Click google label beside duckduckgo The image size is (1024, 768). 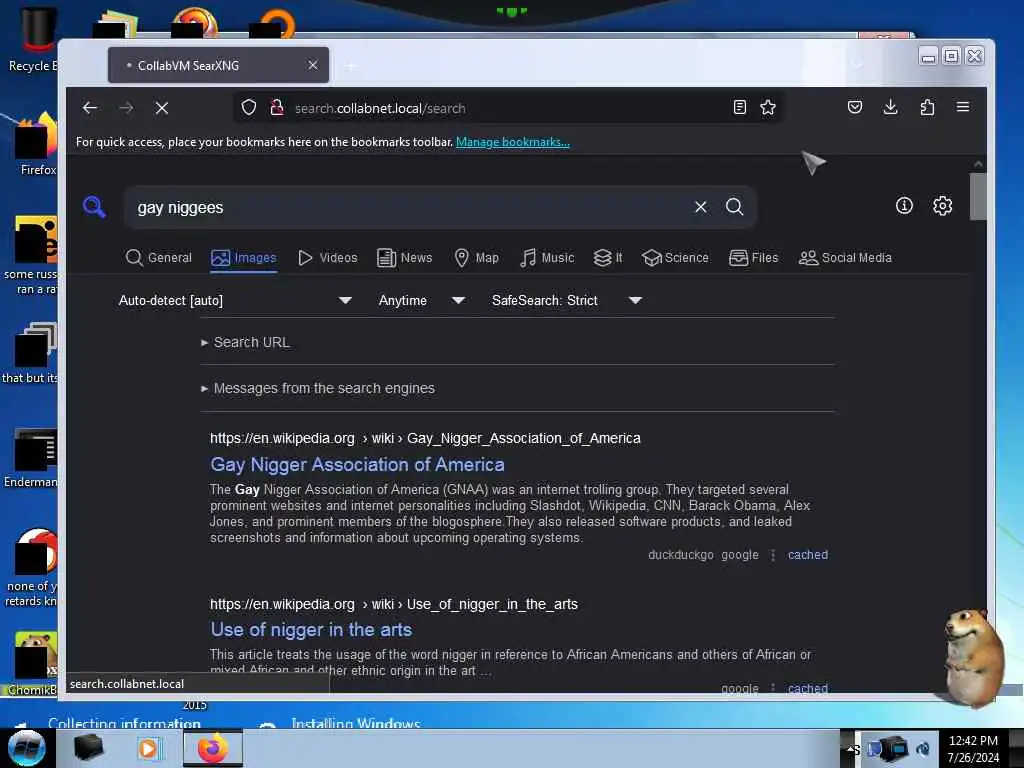[740, 554]
